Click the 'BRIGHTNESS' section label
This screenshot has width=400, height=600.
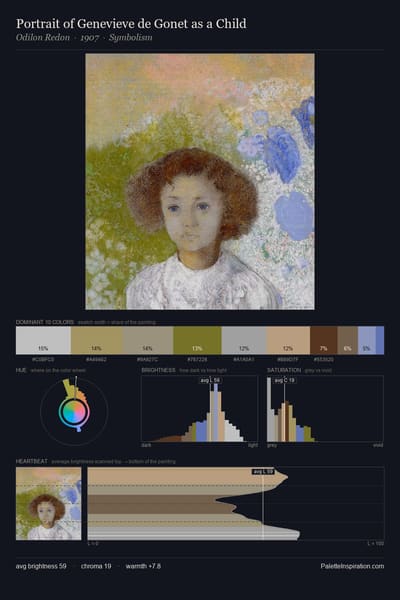[x=158, y=370]
